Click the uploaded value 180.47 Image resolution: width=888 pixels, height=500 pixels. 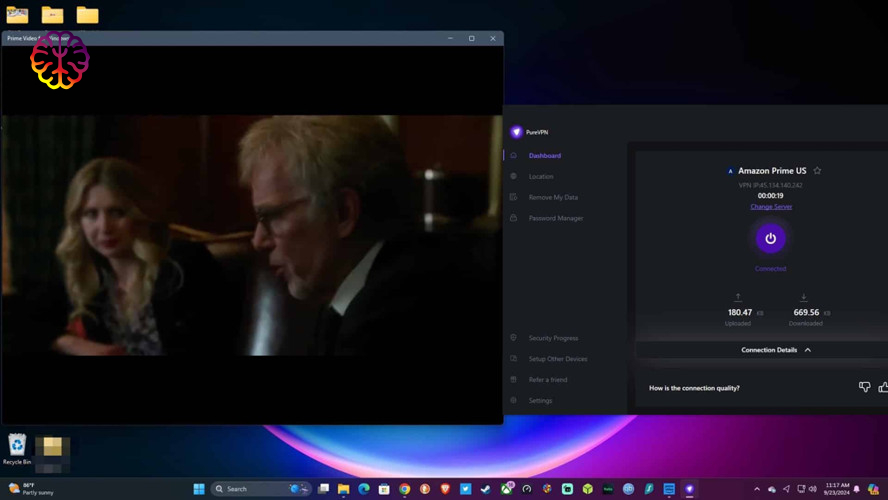(x=740, y=313)
